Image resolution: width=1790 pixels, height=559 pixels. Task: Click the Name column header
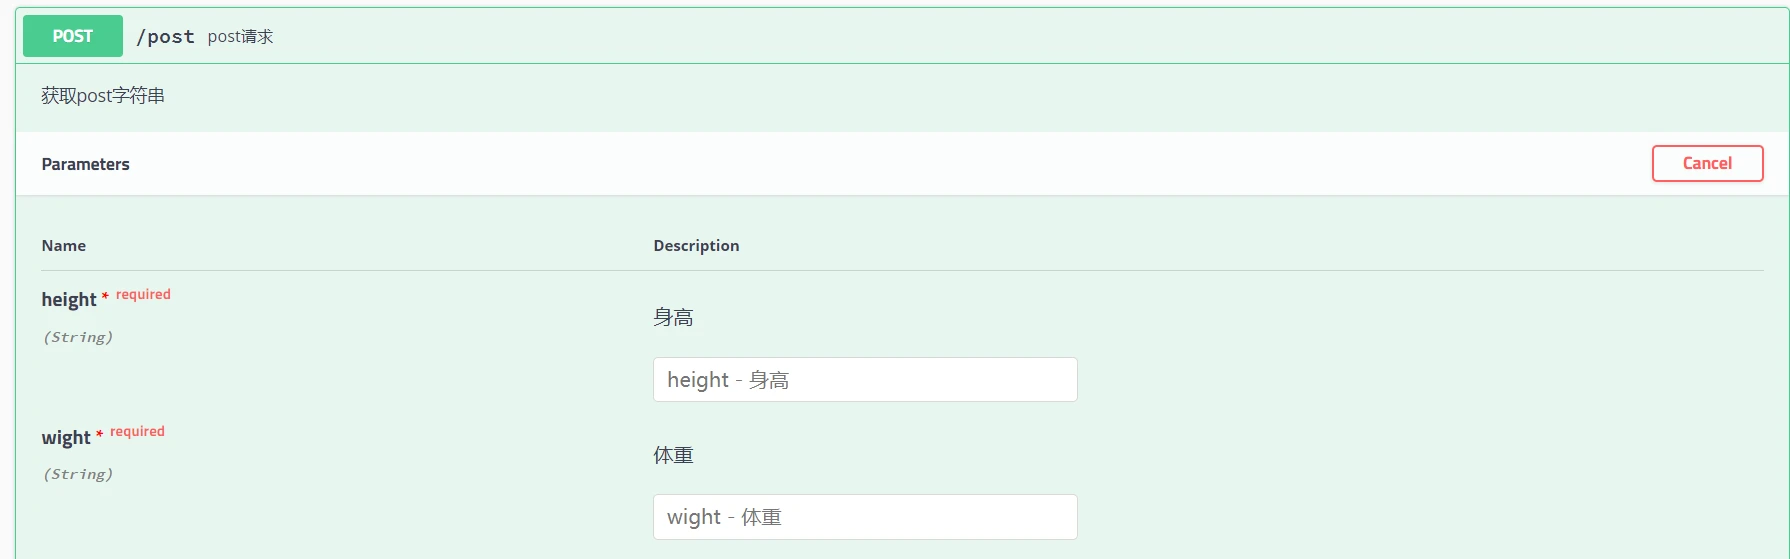pos(64,246)
